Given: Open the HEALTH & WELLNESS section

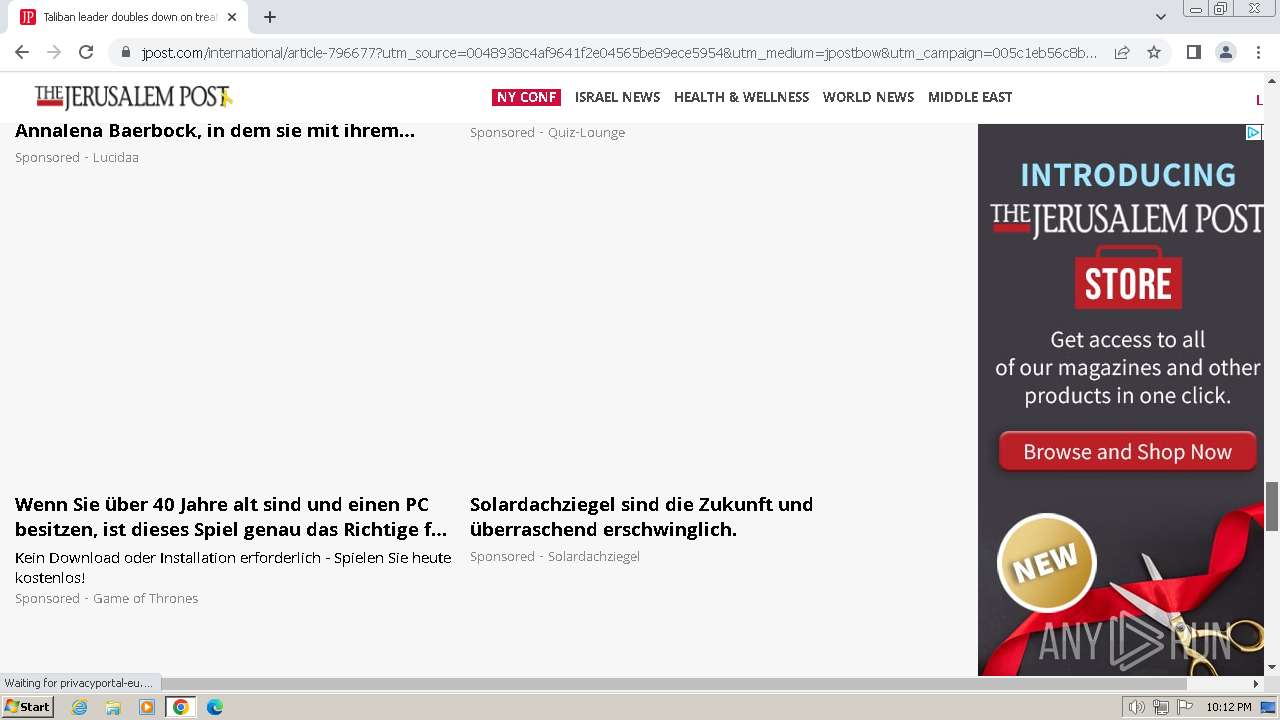Looking at the screenshot, I should click(x=741, y=97).
